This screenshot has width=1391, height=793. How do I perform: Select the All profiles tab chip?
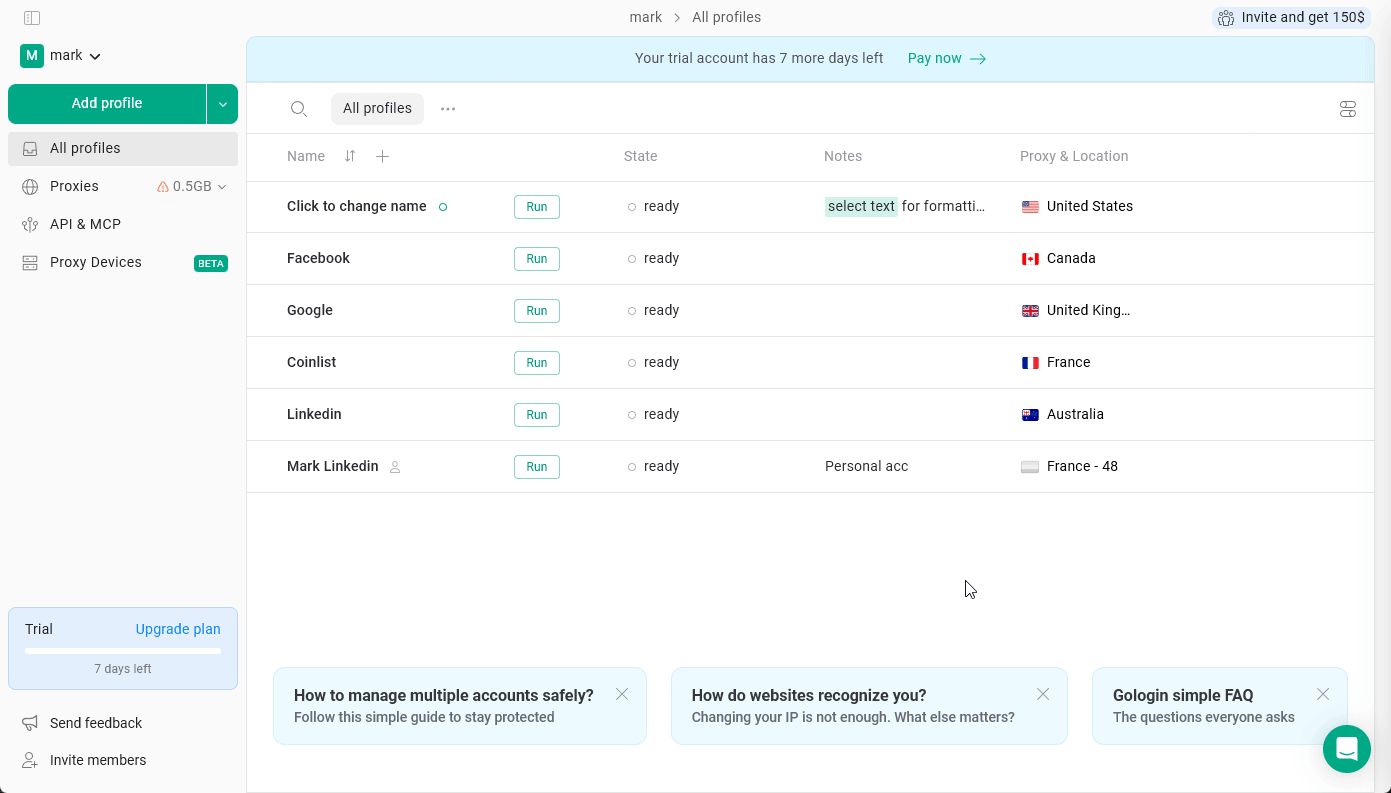click(377, 108)
